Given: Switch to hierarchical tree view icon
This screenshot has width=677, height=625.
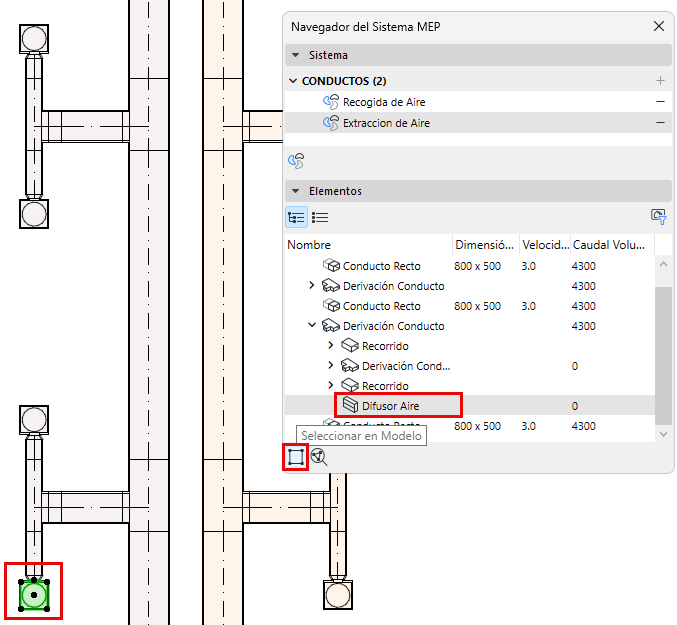Looking at the screenshot, I should tap(296, 217).
